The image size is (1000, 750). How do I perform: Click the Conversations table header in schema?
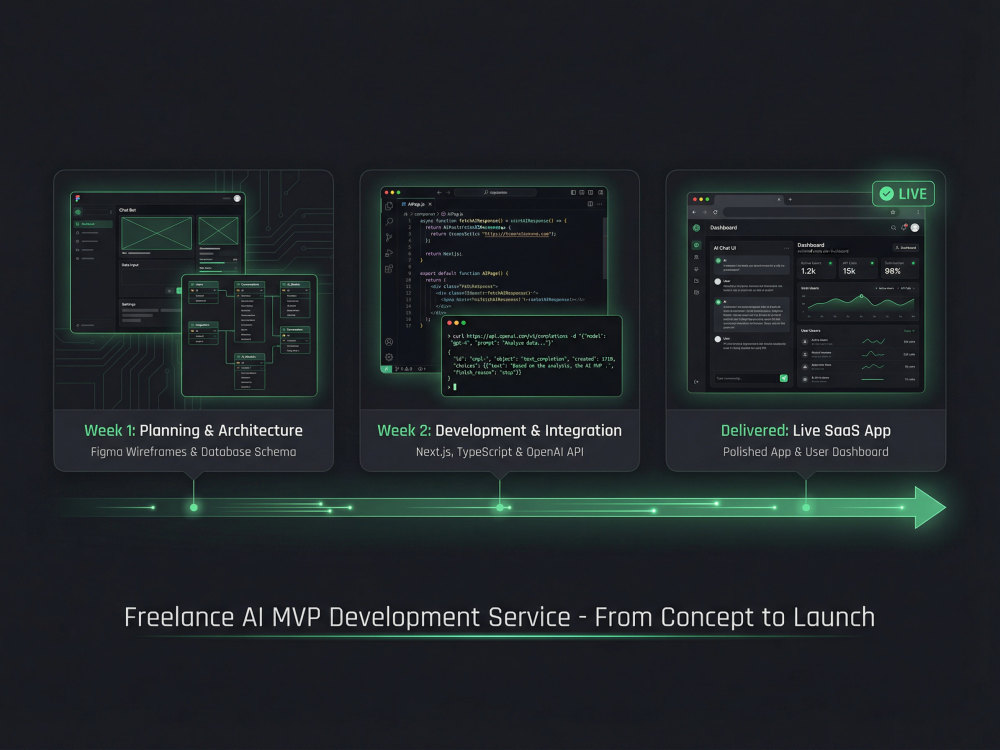pos(249,284)
